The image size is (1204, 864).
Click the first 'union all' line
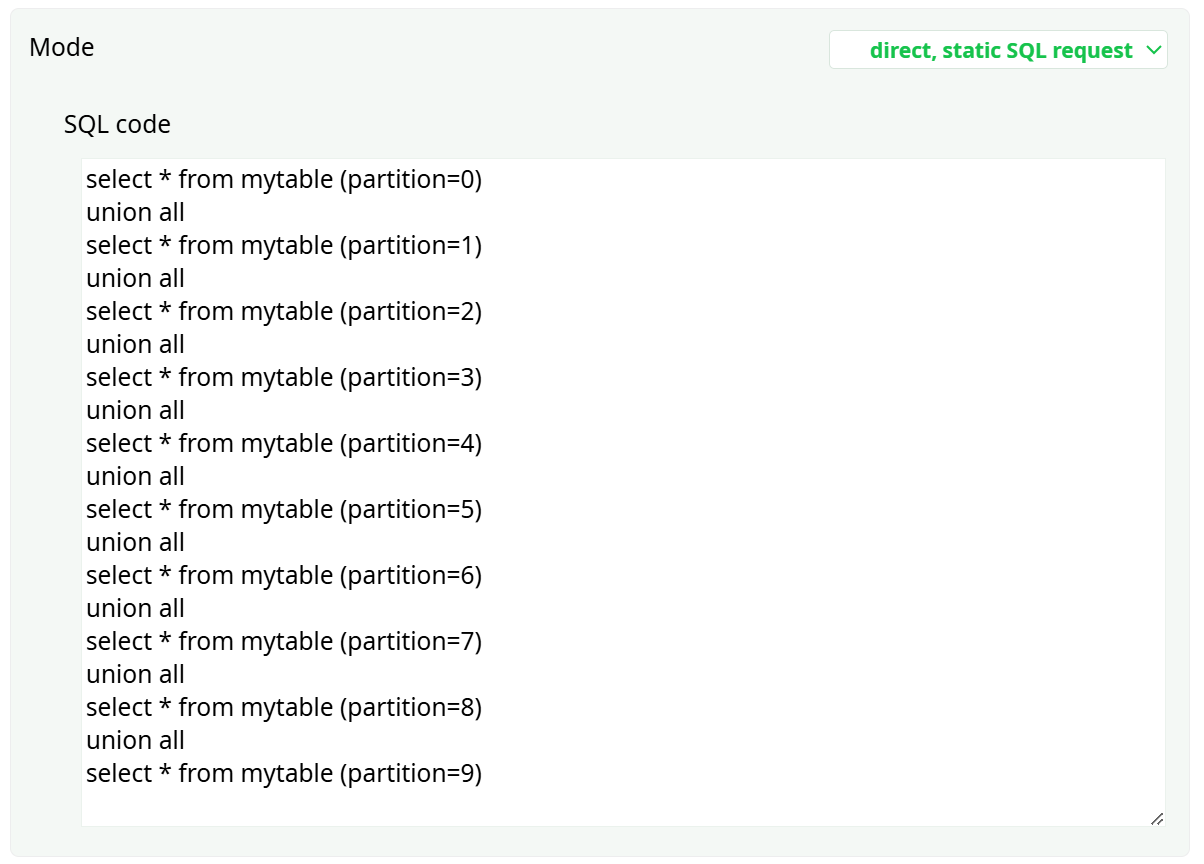(x=135, y=213)
